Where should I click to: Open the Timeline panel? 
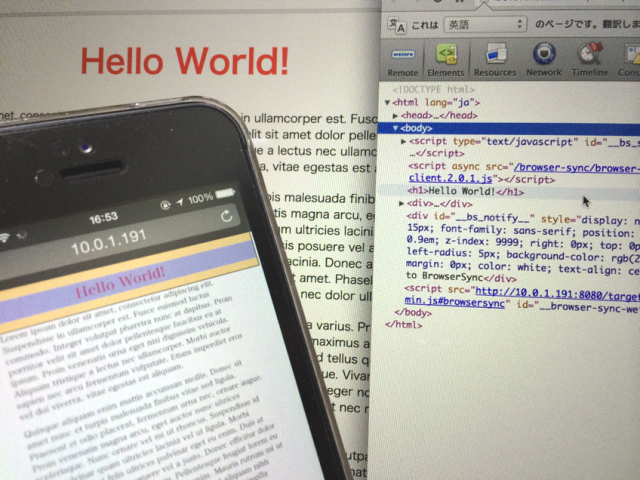[590, 57]
